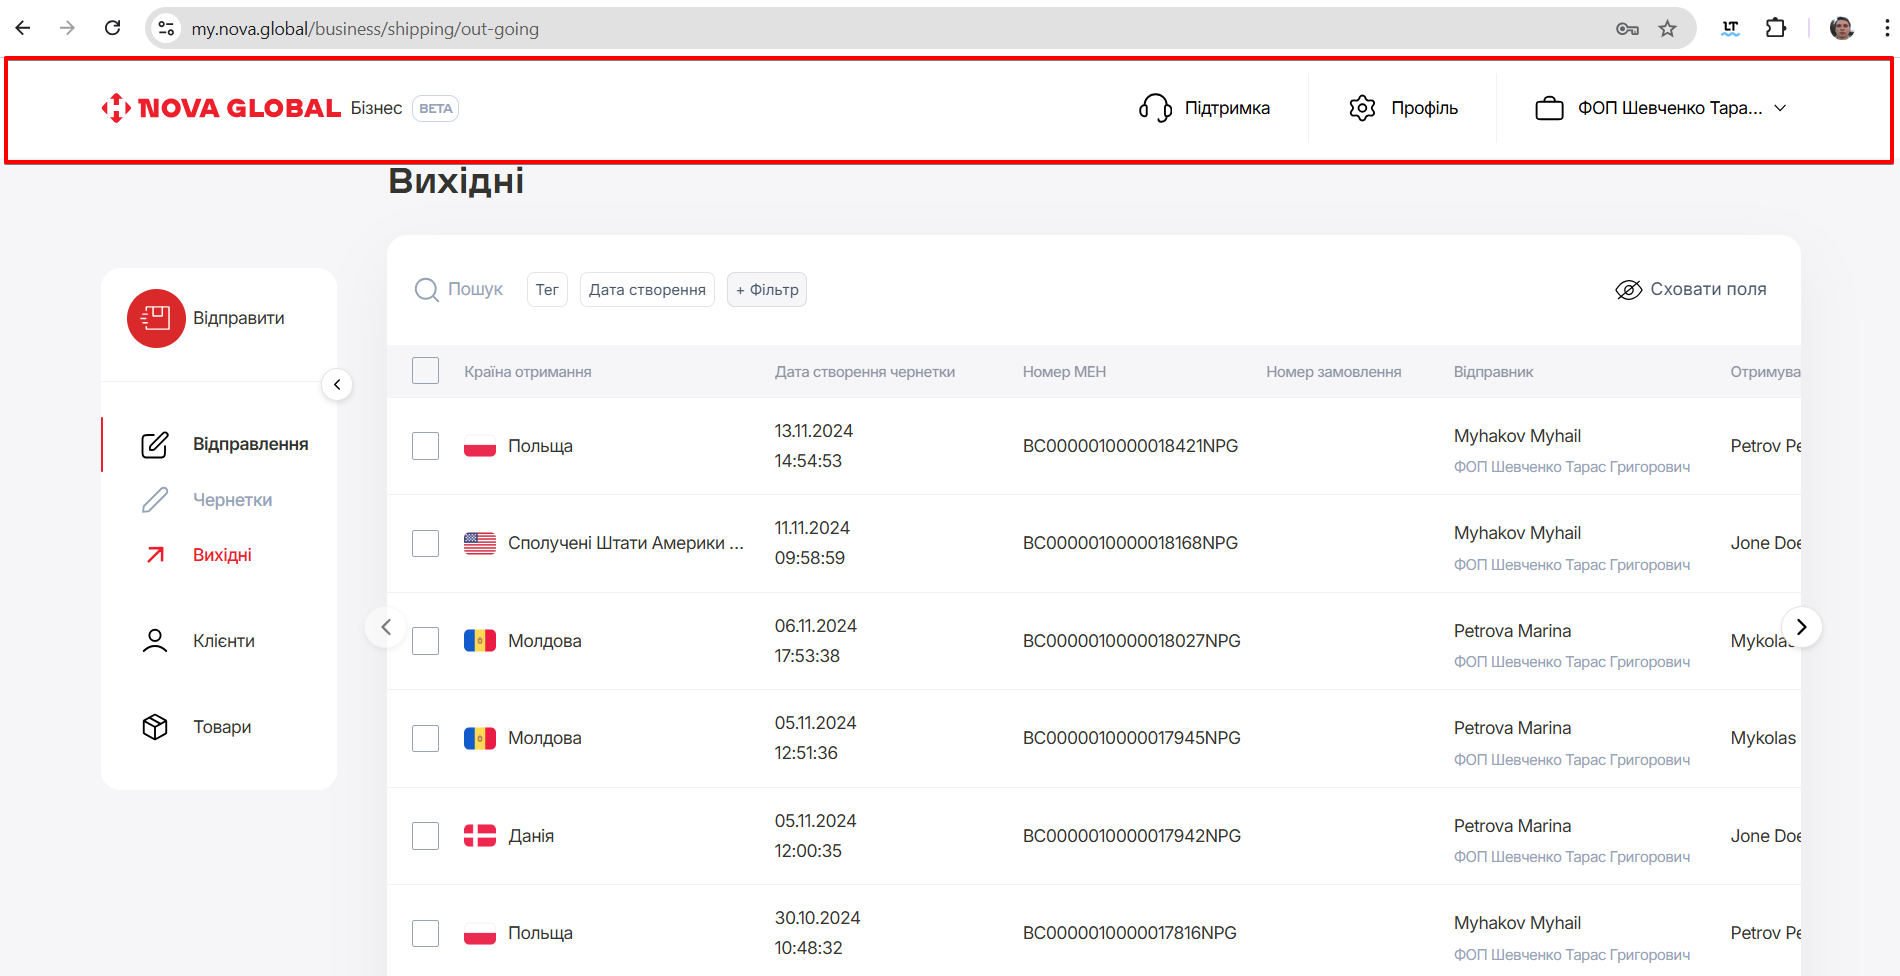Screen dimensions: 1900x976
Task: Select Вихідні in the sidebar menu
Action: point(222,555)
